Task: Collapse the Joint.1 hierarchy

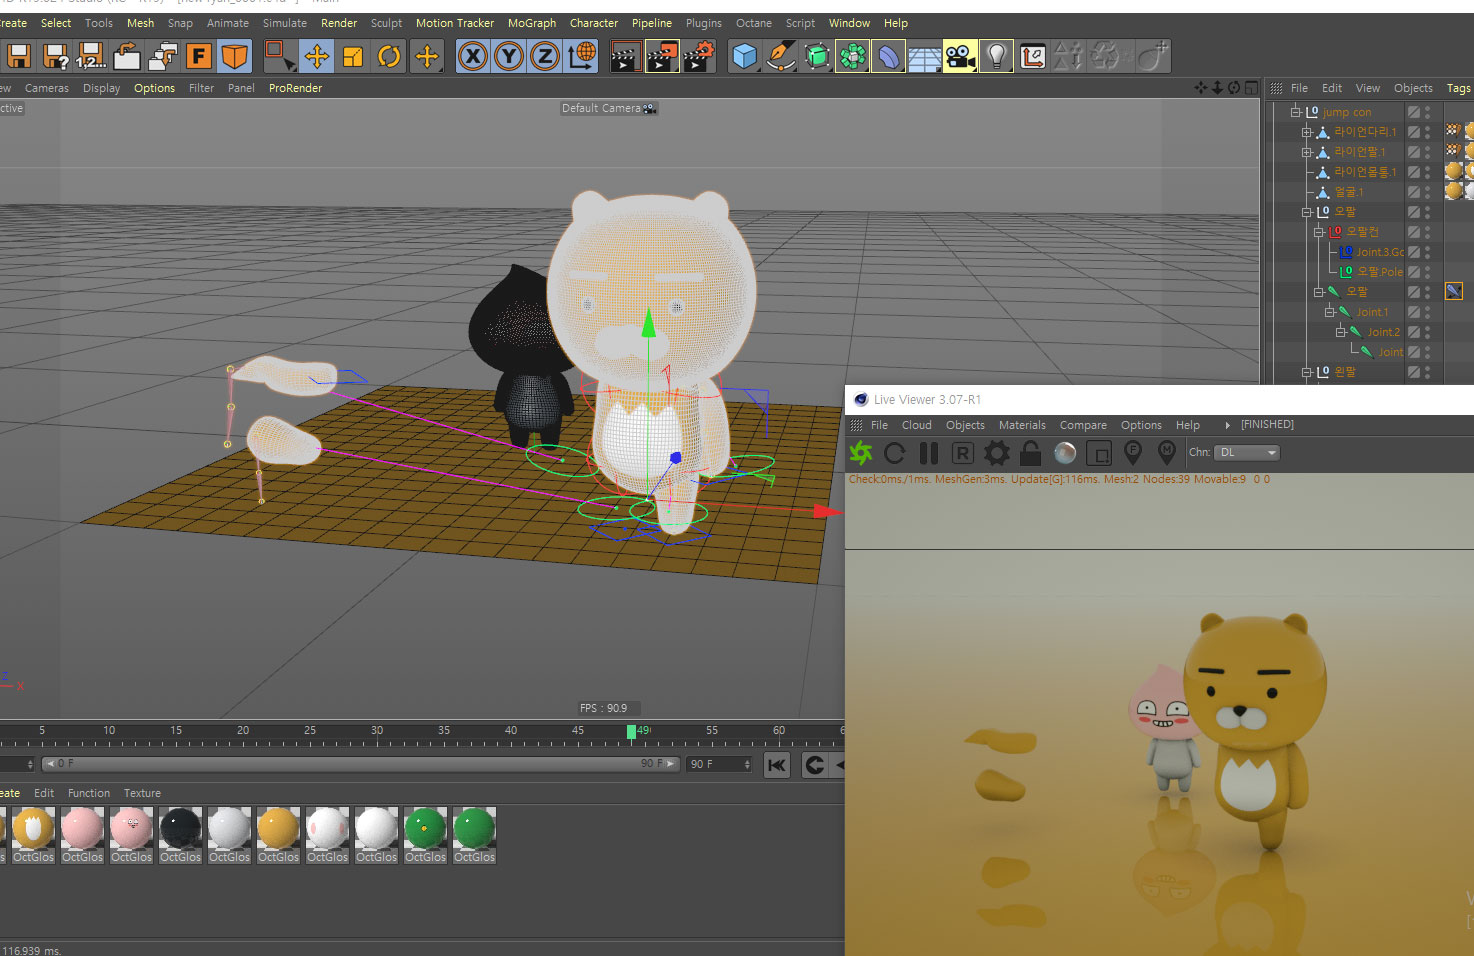Action: tap(1330, 312)
